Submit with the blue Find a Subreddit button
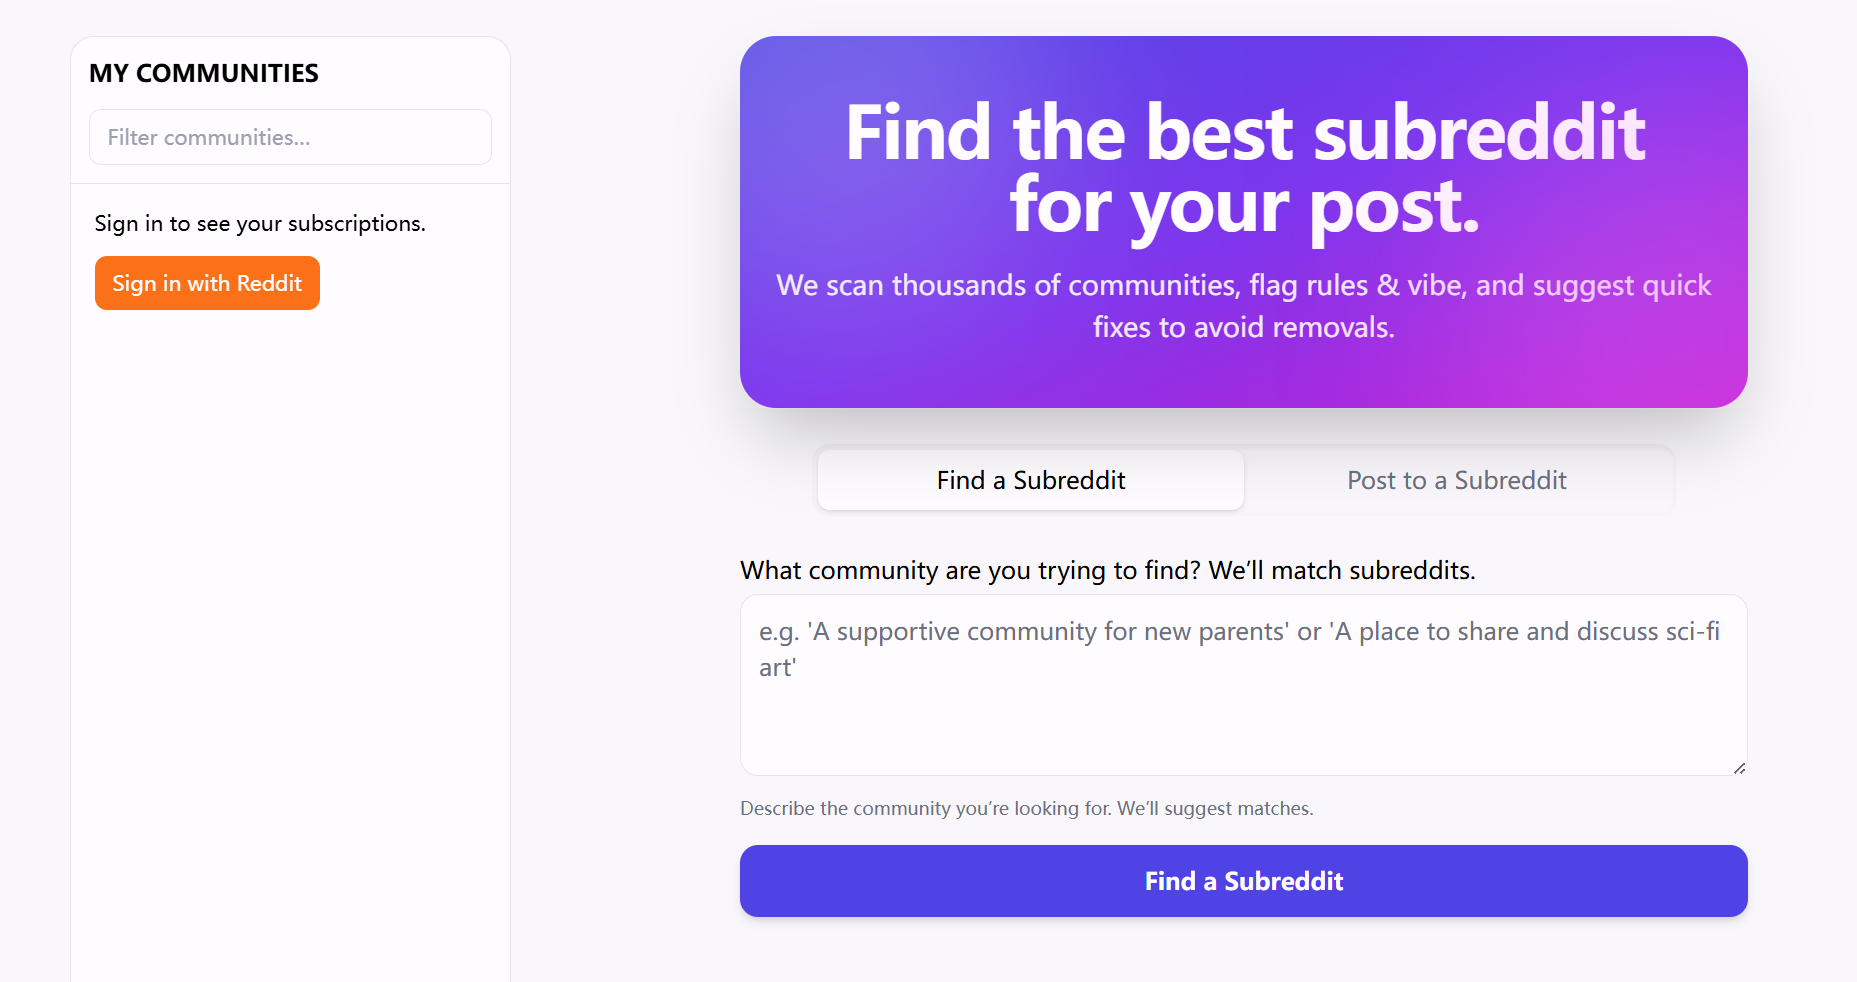 point(1243,881)
